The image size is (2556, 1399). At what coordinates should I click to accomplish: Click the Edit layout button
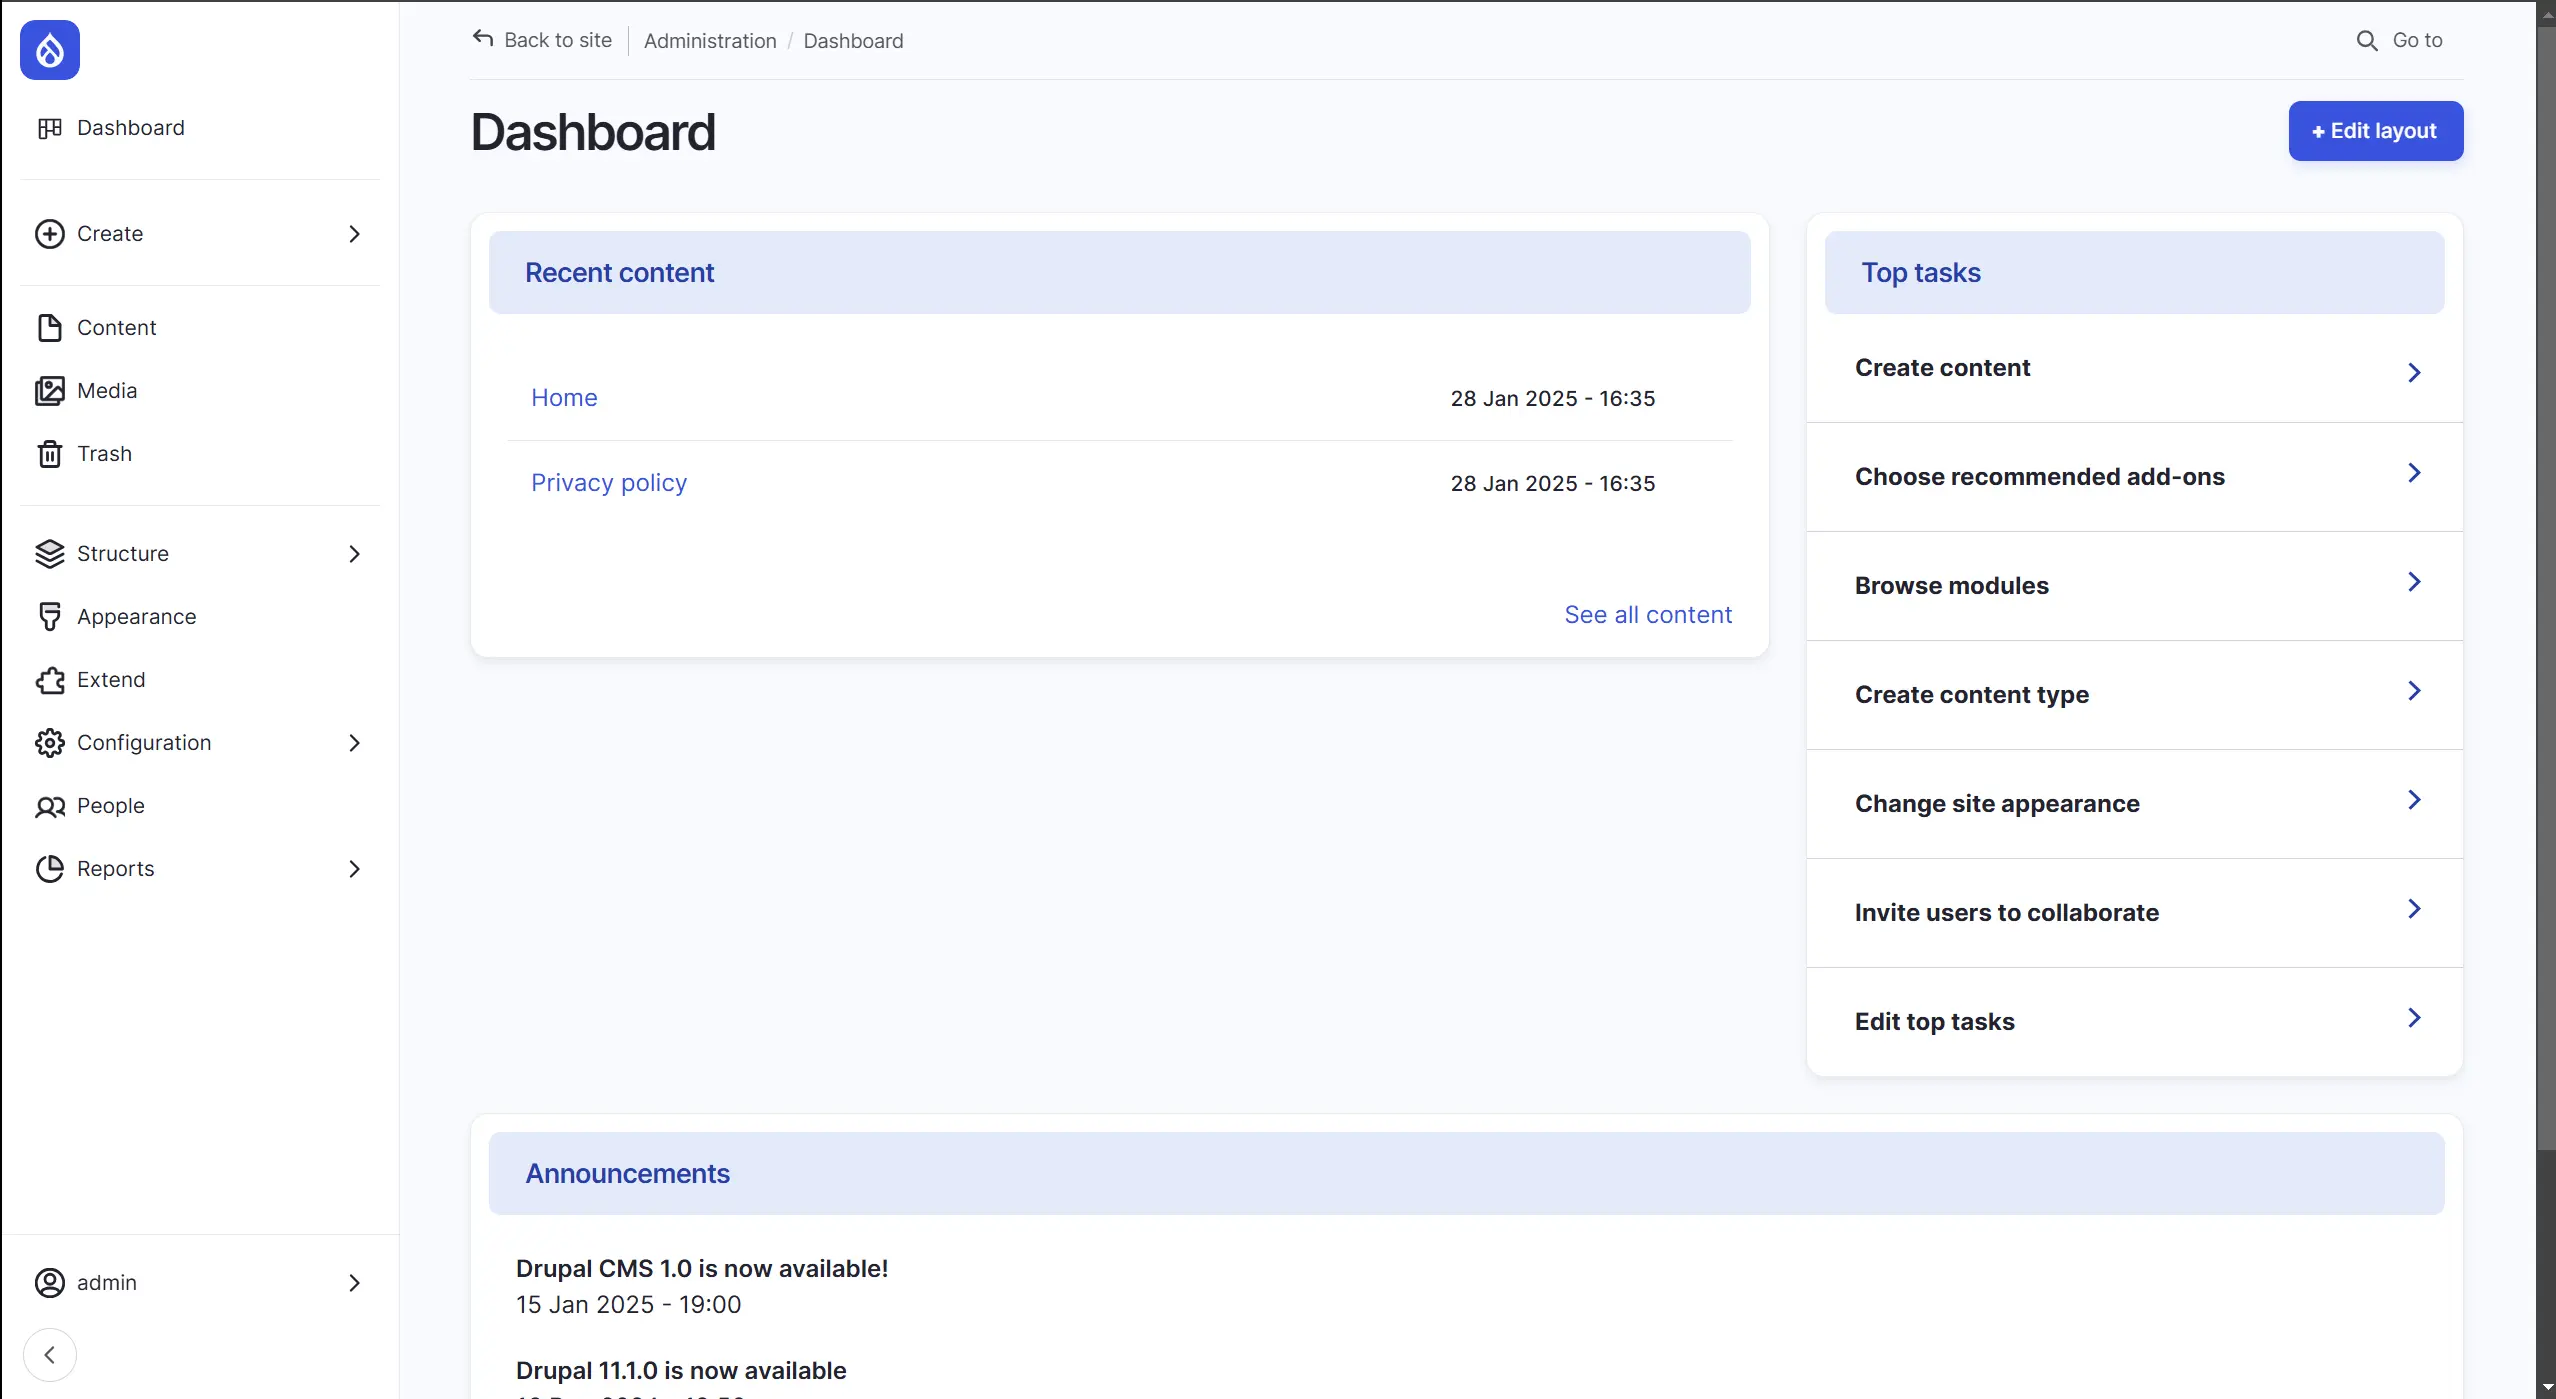[2375, 131]
